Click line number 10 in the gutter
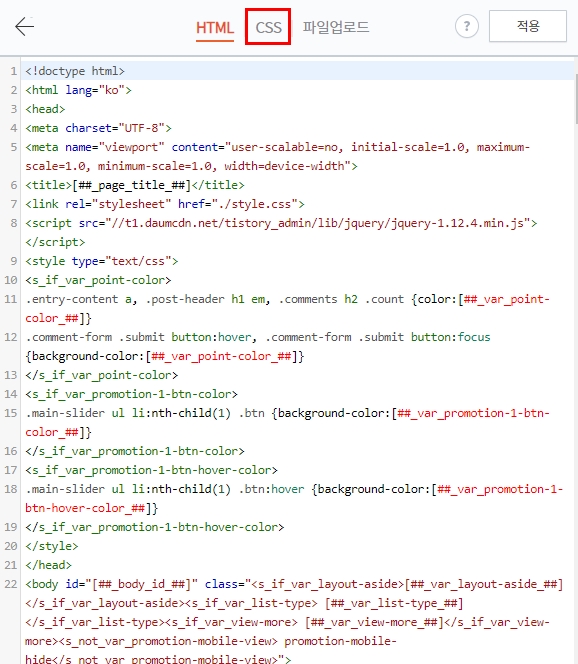Viewport: 578px width, 664px height. tap(11, 280)
